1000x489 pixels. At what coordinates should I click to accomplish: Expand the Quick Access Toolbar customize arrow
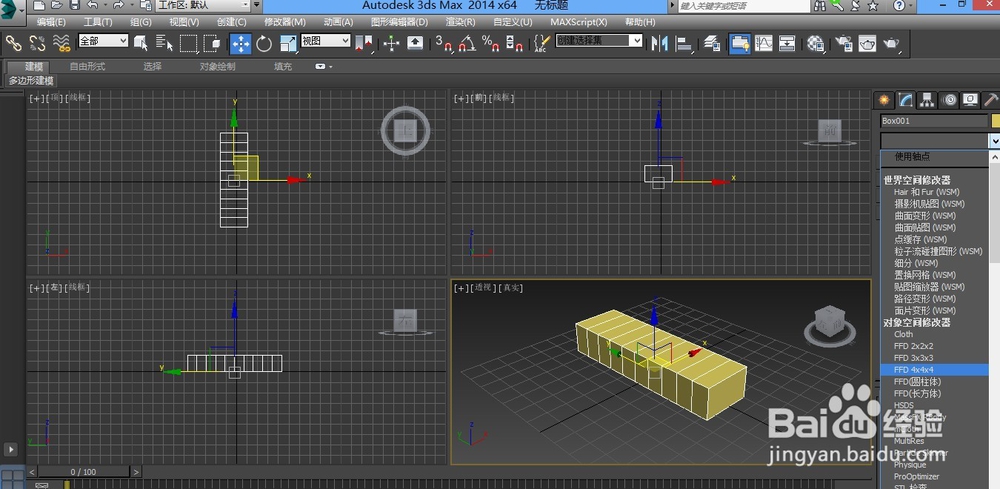pos(257,6)
